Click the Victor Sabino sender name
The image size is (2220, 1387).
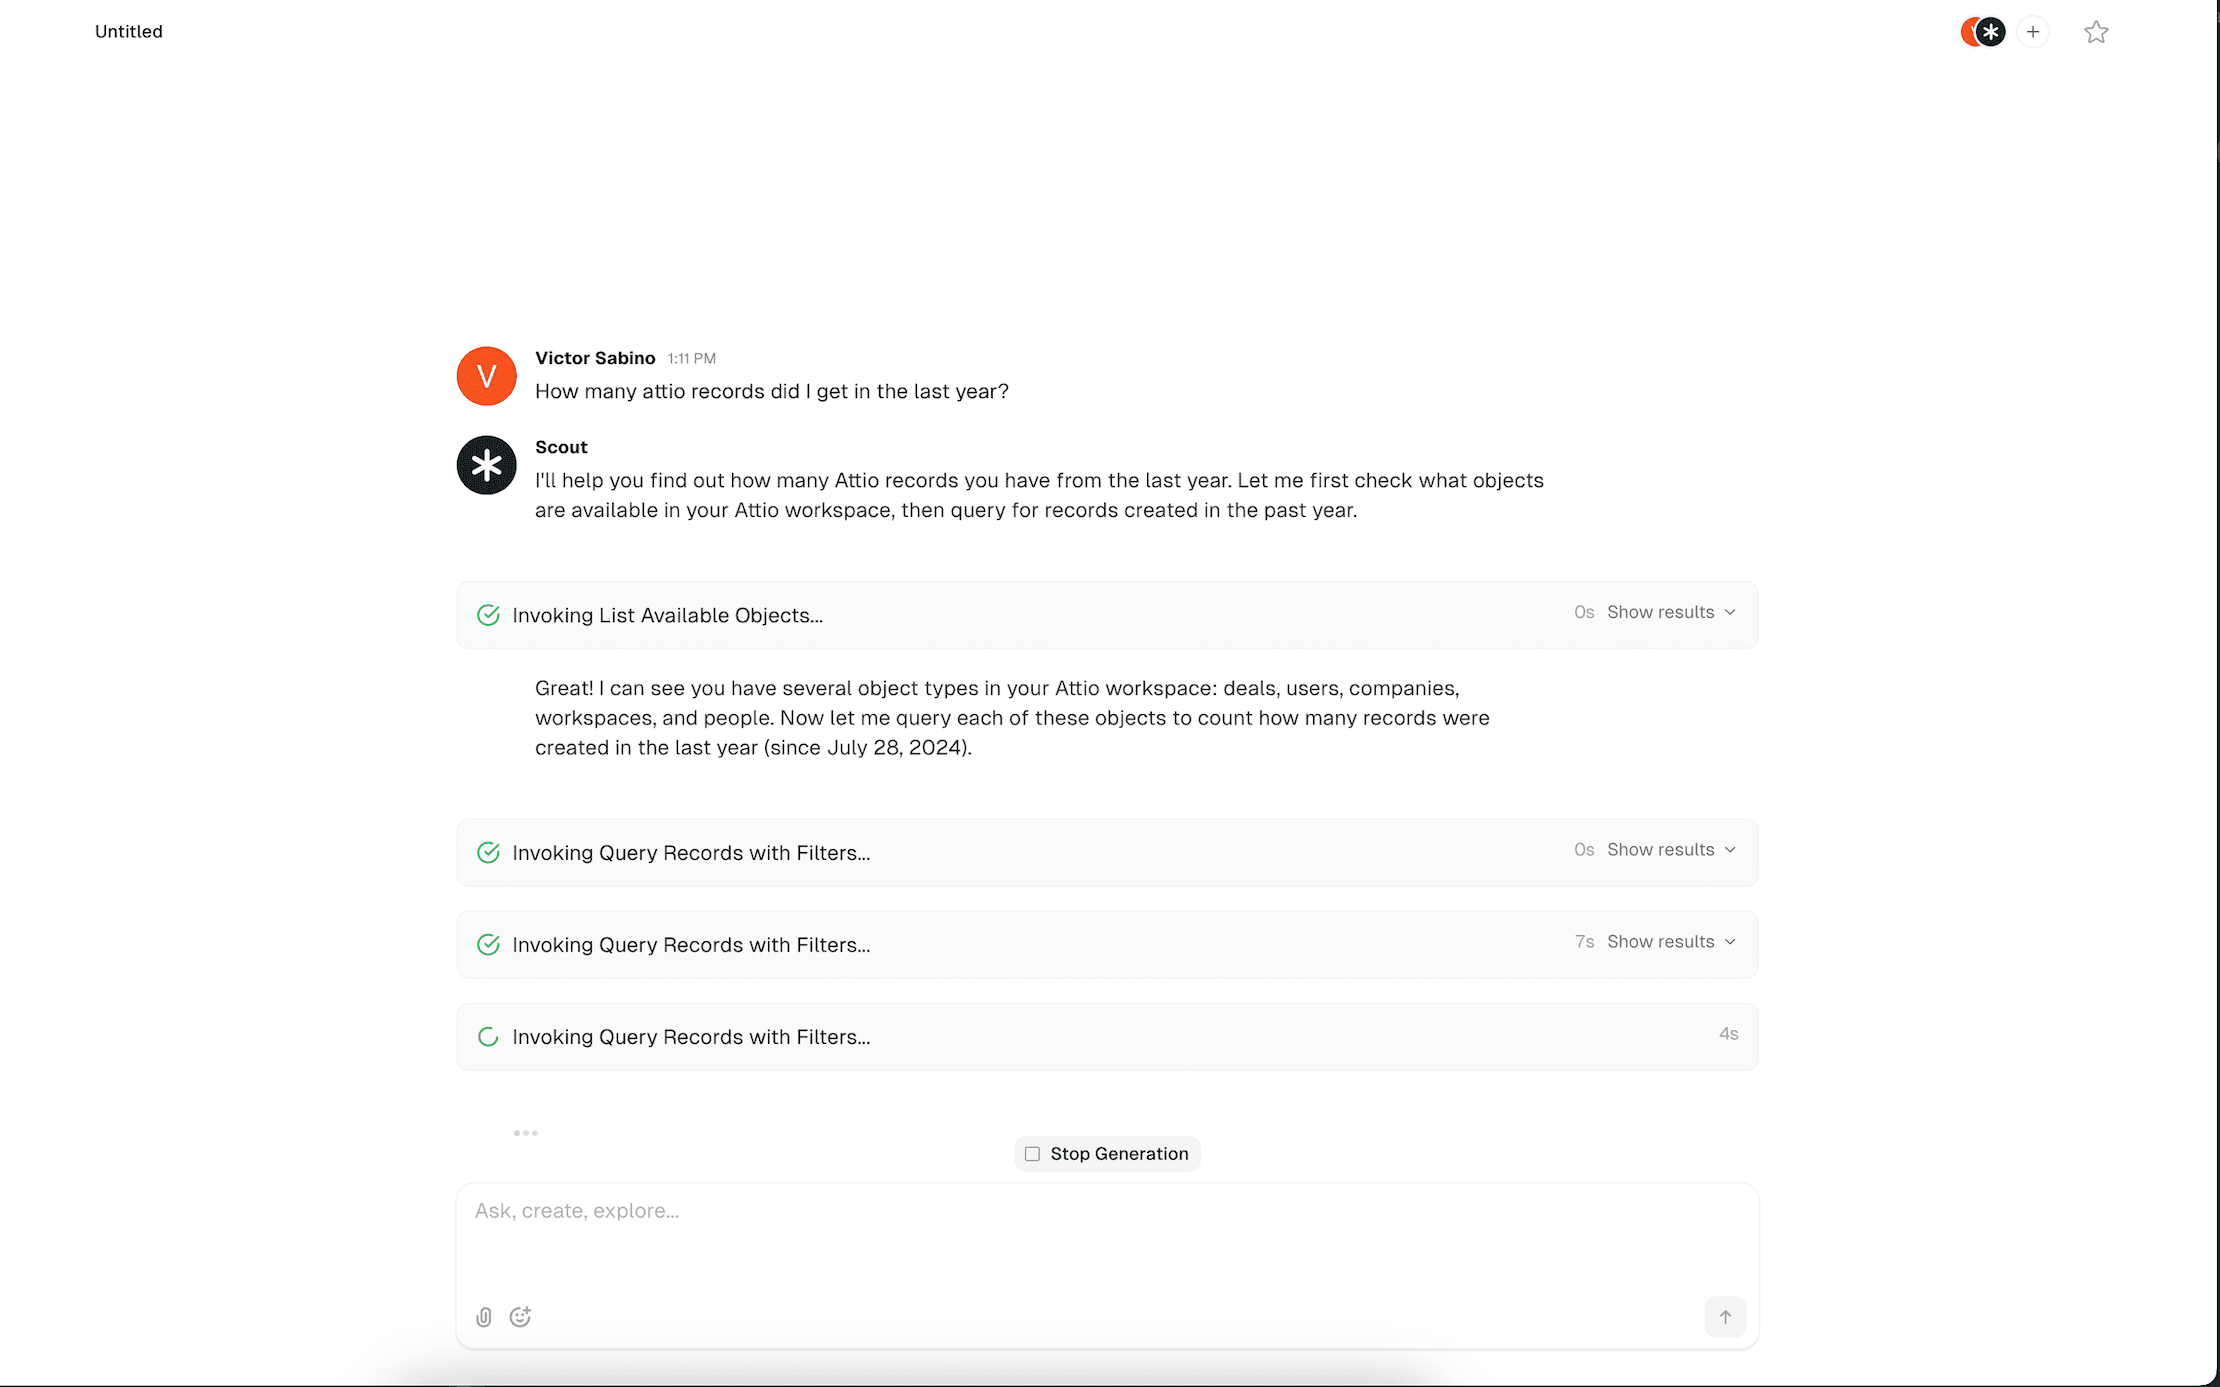[595, 358]
